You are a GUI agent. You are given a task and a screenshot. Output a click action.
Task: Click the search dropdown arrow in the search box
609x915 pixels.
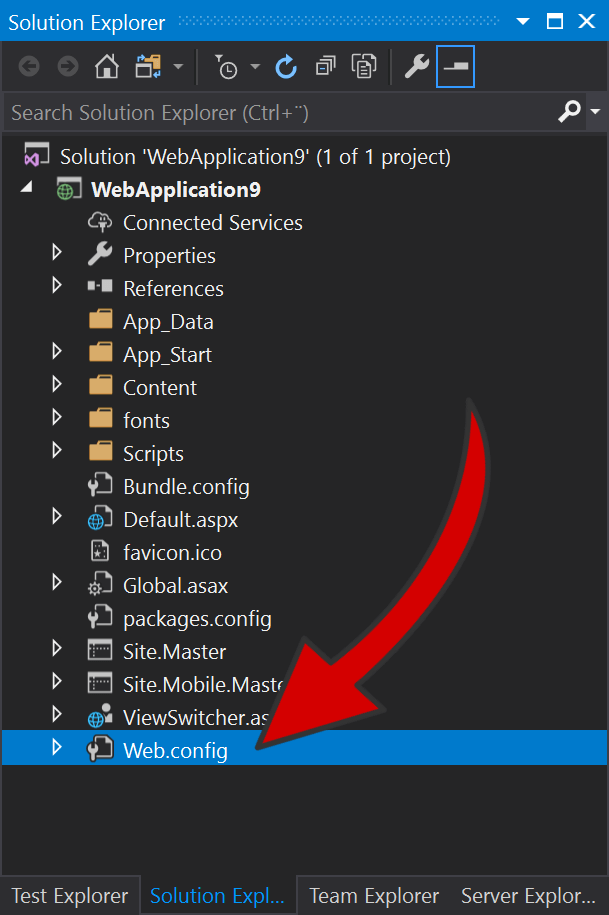point(594,111)
